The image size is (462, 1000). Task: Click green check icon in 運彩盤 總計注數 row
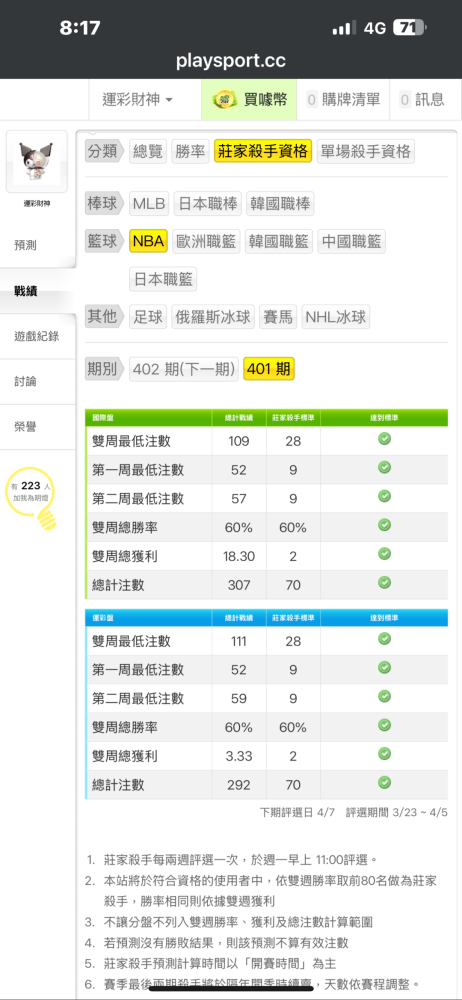[384, 783]
